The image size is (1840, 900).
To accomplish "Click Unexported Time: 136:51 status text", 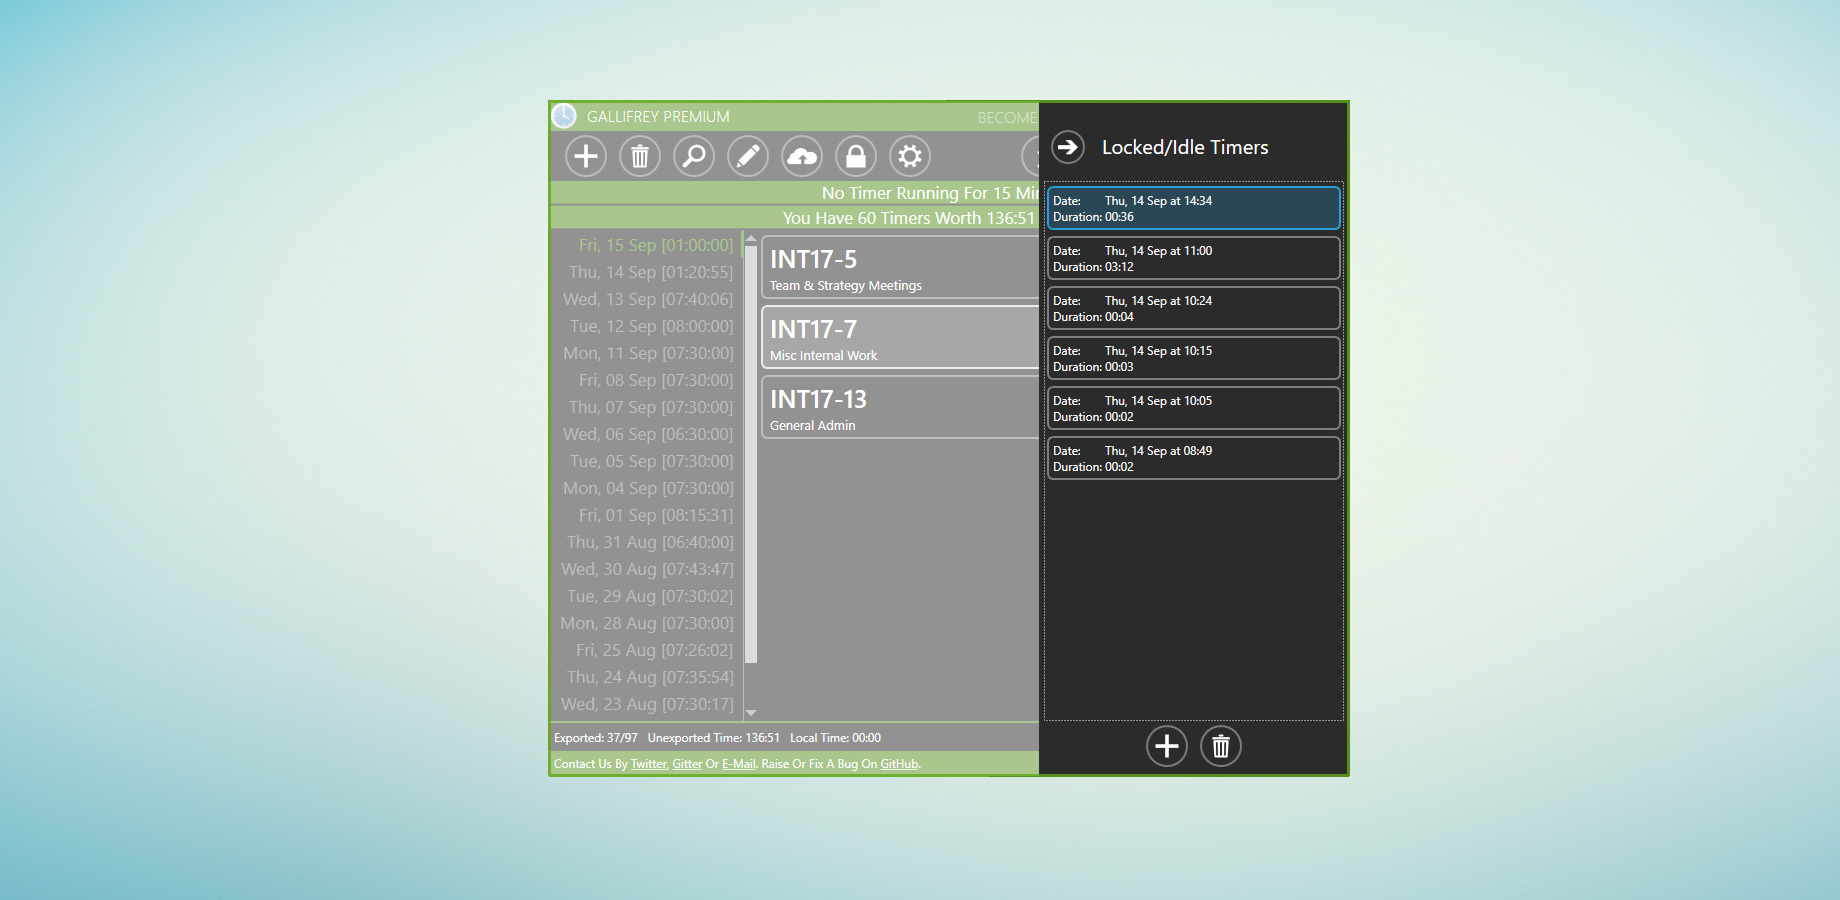I will 714,738.
